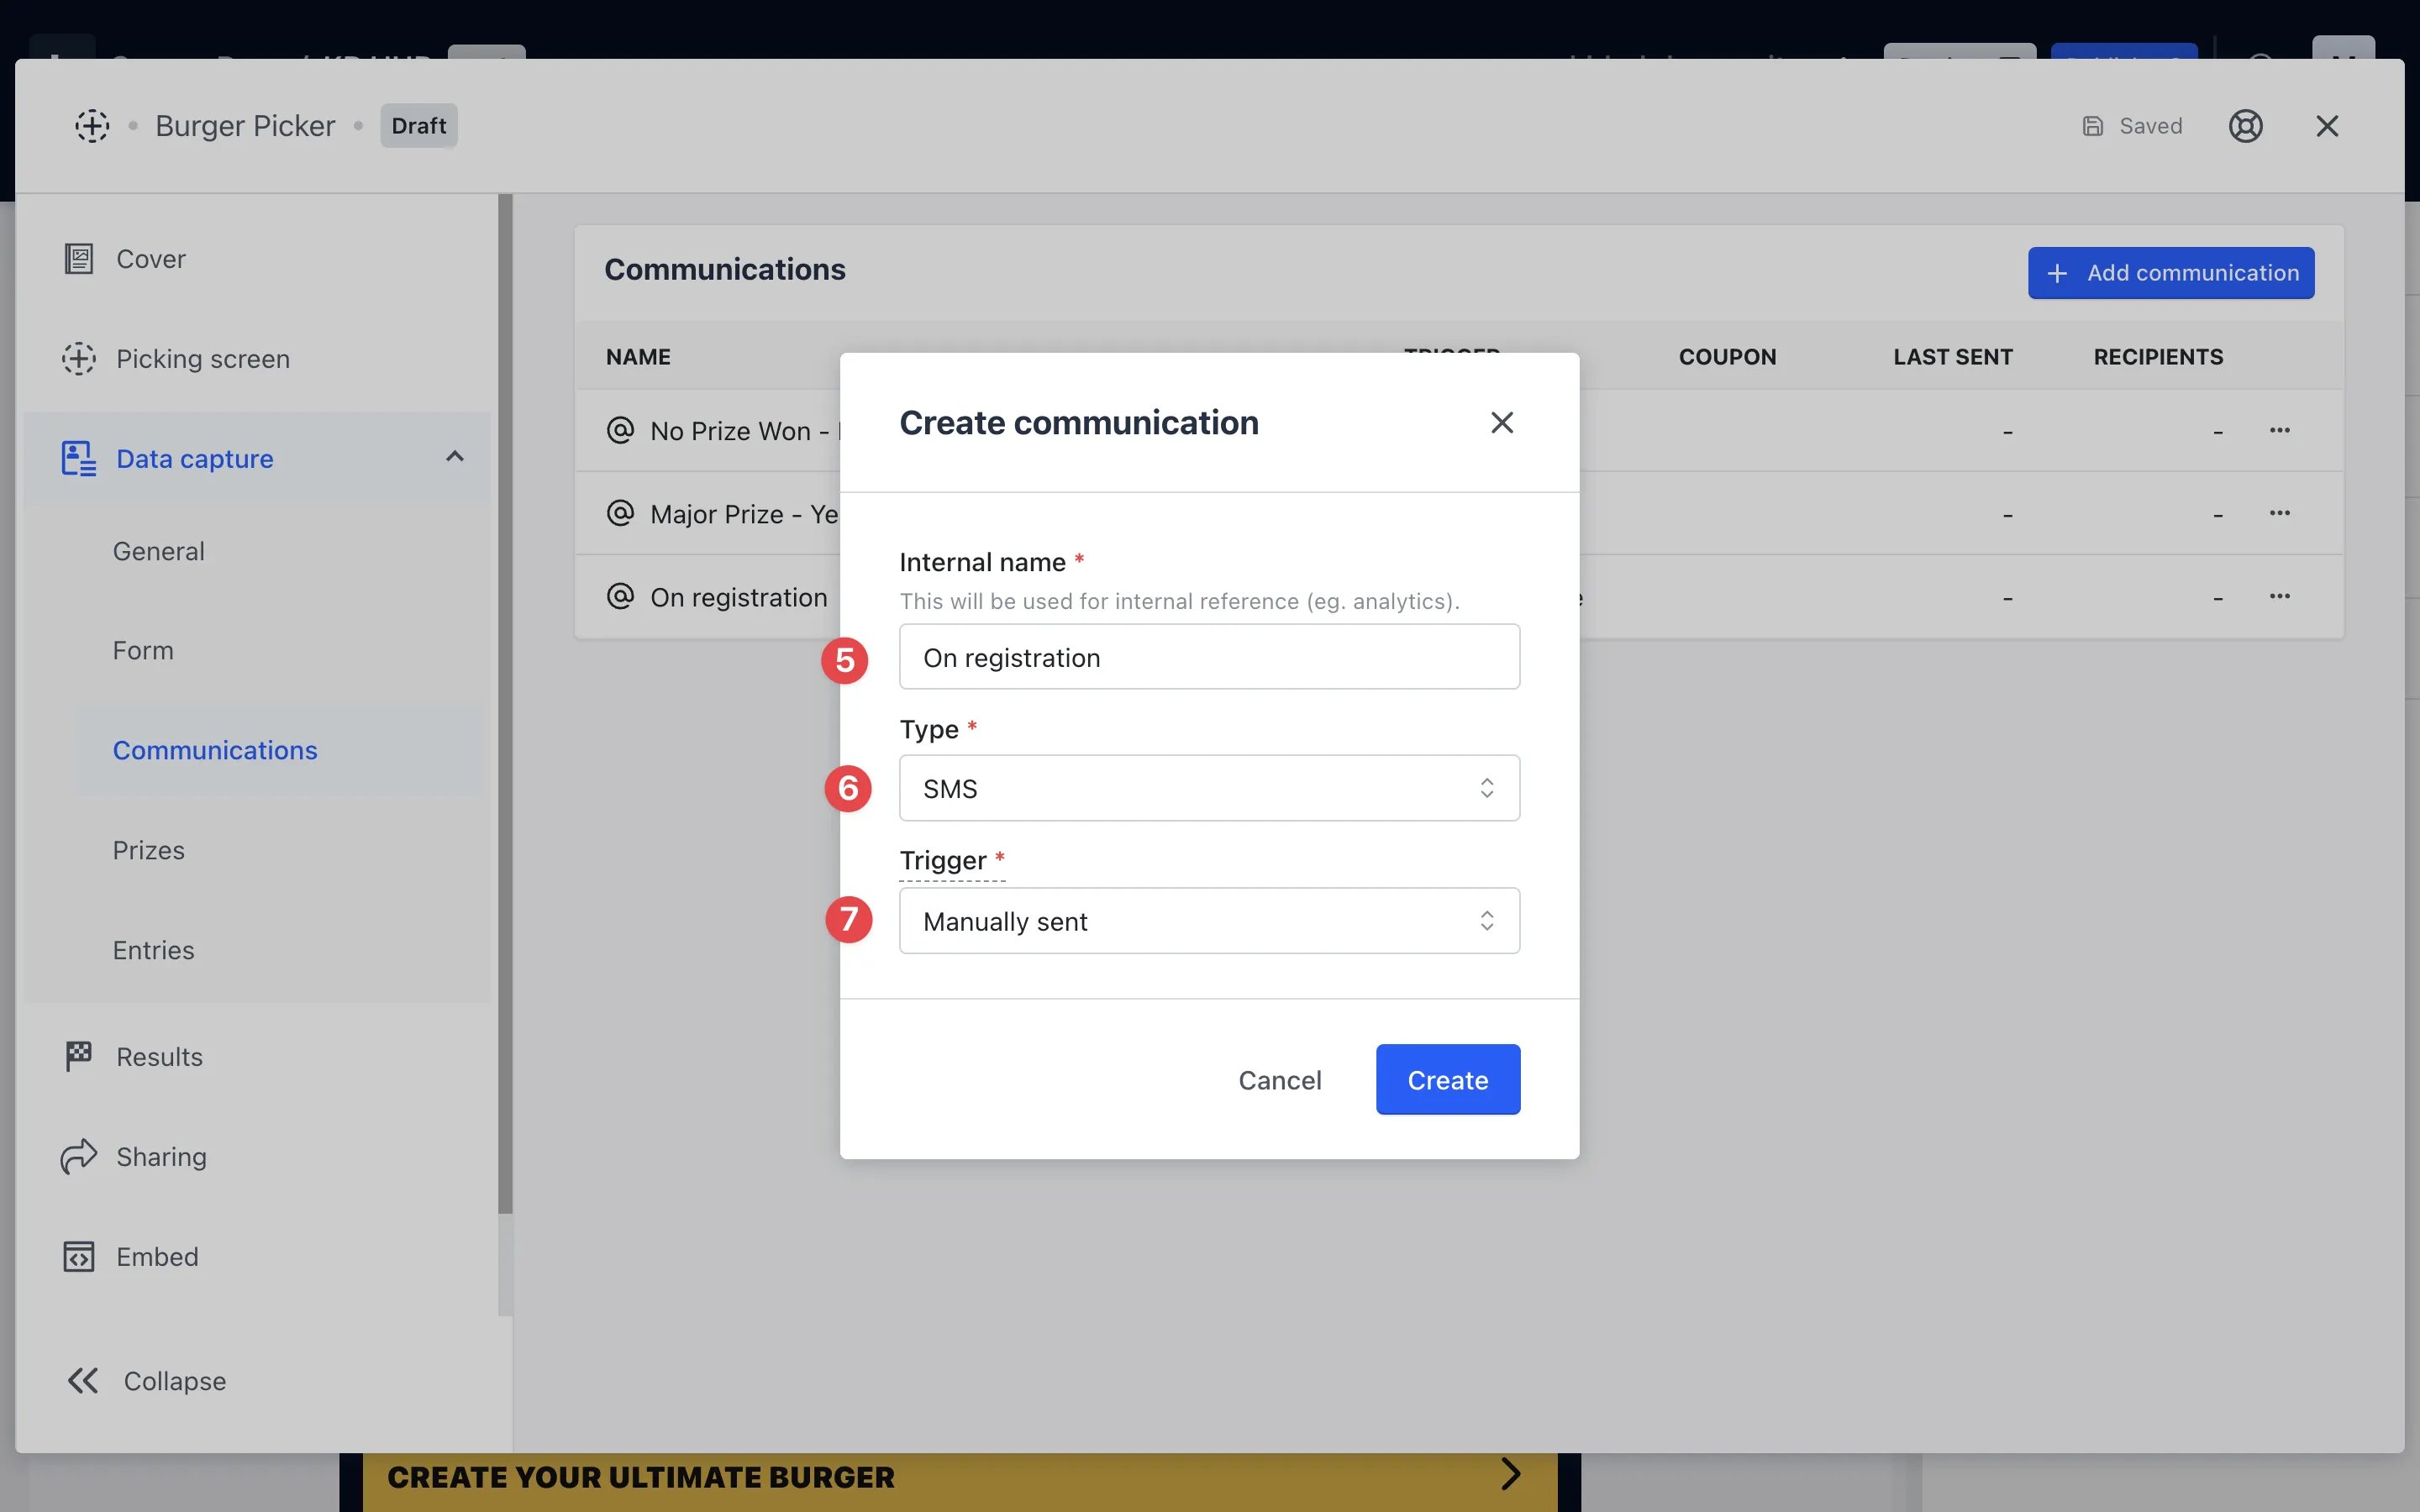The height and width of the screenshot is (1512, 2420).
Task: Collapse the Data capture menu group
Action: point(455,457)
